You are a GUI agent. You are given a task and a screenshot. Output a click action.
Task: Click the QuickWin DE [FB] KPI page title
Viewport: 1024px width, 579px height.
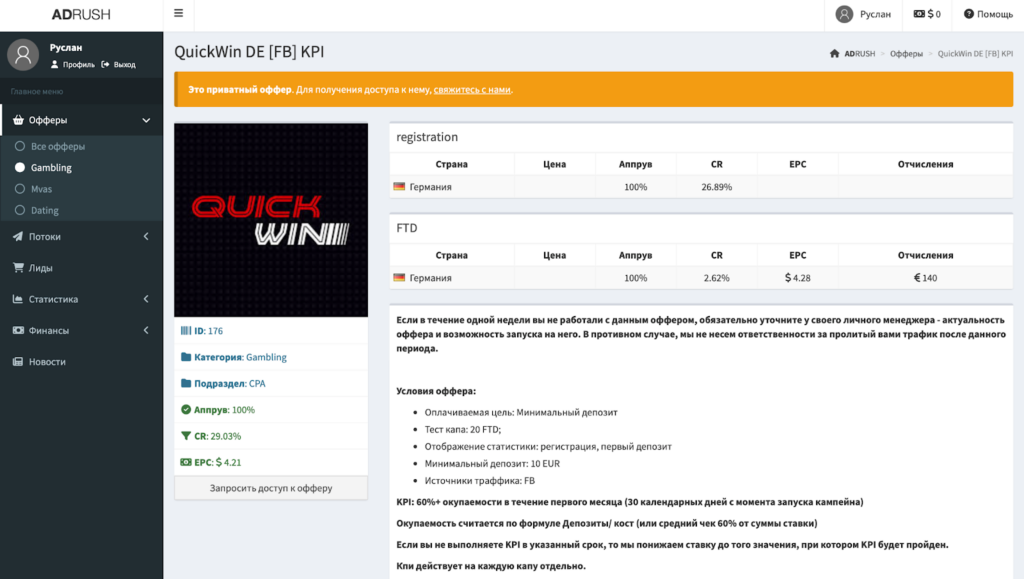tap(249, 52)
